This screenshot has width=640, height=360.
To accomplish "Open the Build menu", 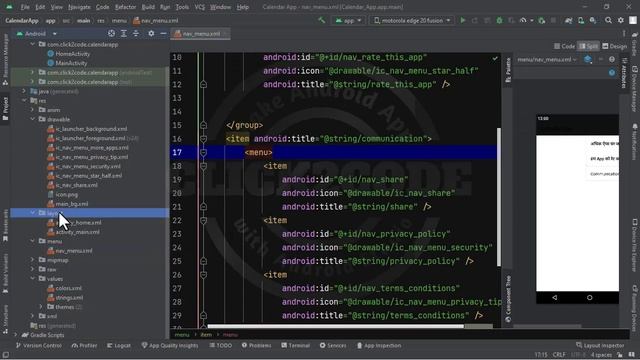I will click(148, 7).
